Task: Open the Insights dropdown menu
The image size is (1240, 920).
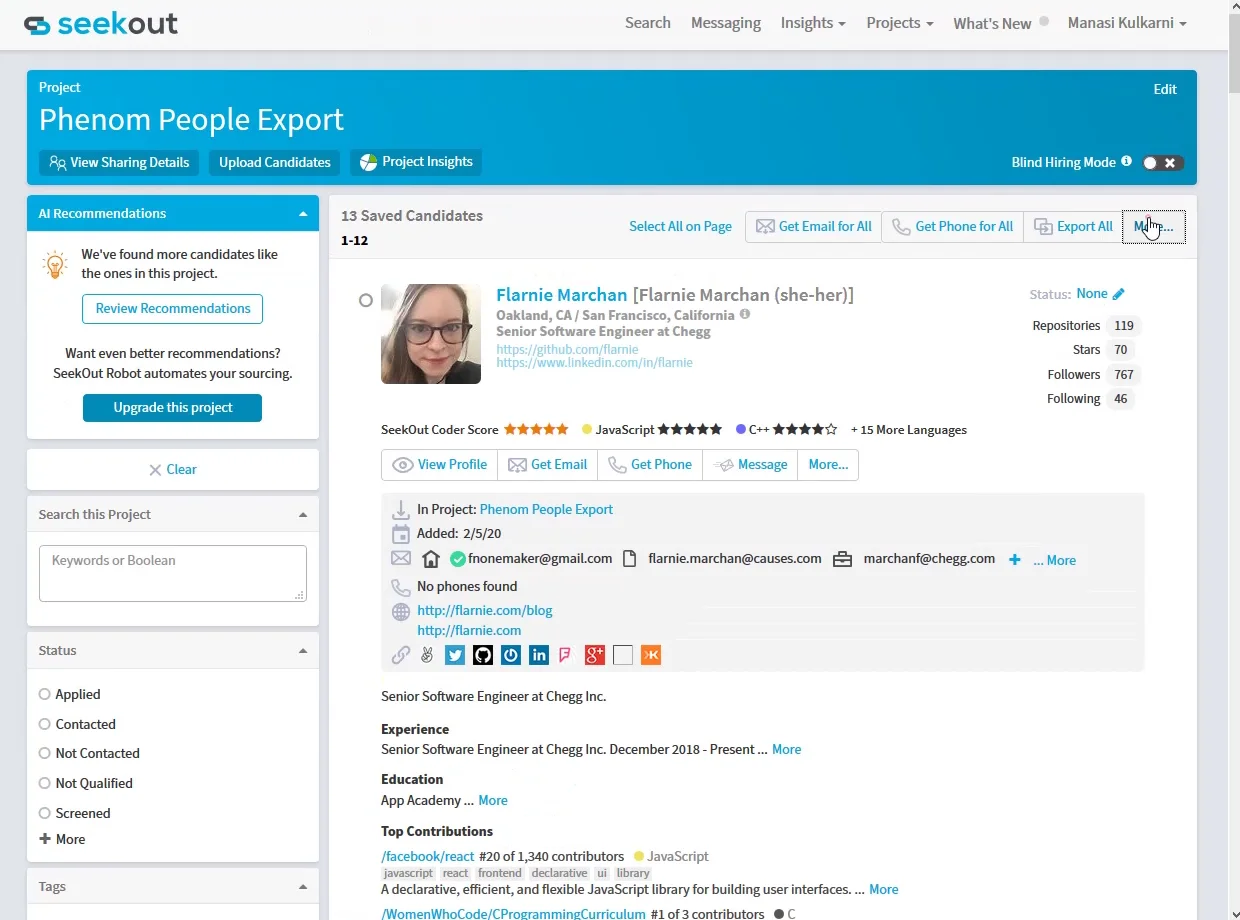Action: click(813, 23)
